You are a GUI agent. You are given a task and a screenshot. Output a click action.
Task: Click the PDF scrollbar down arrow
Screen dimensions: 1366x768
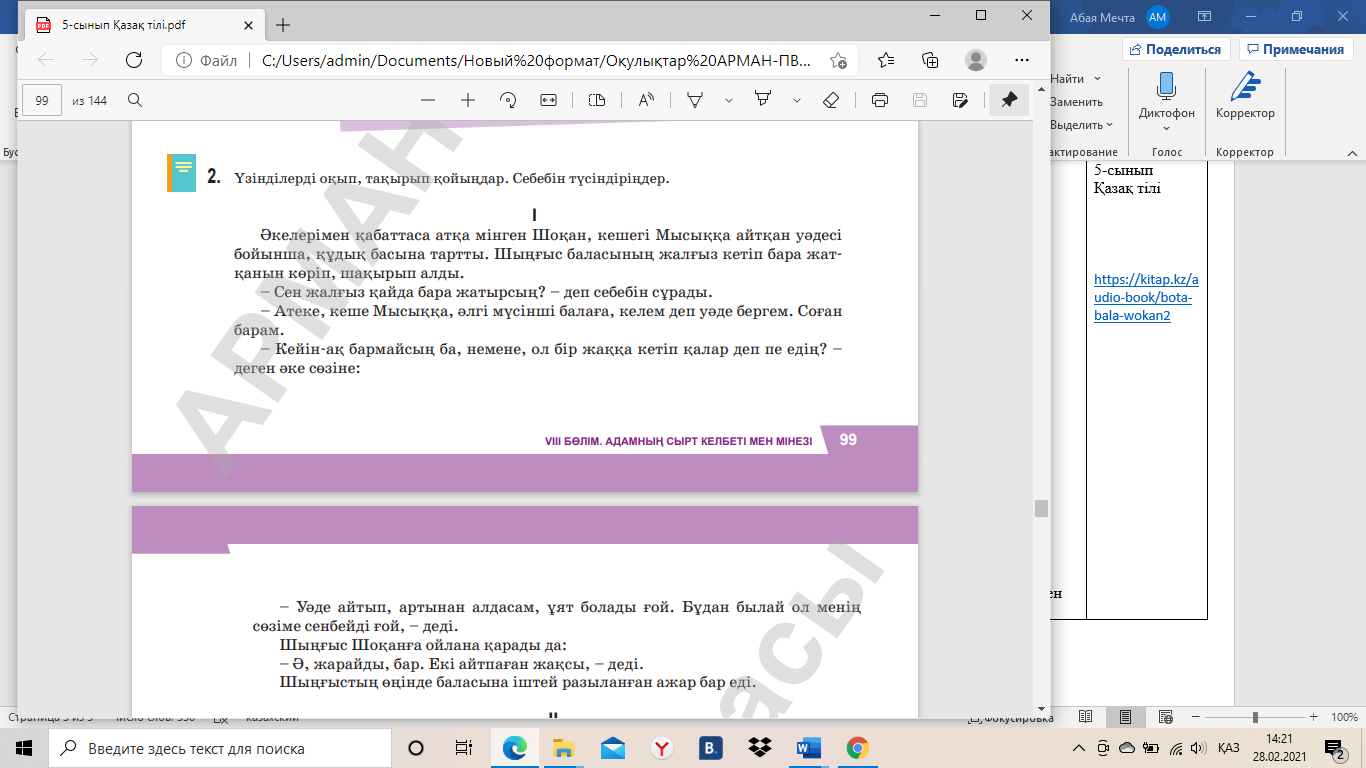[x=1041, y=709]
